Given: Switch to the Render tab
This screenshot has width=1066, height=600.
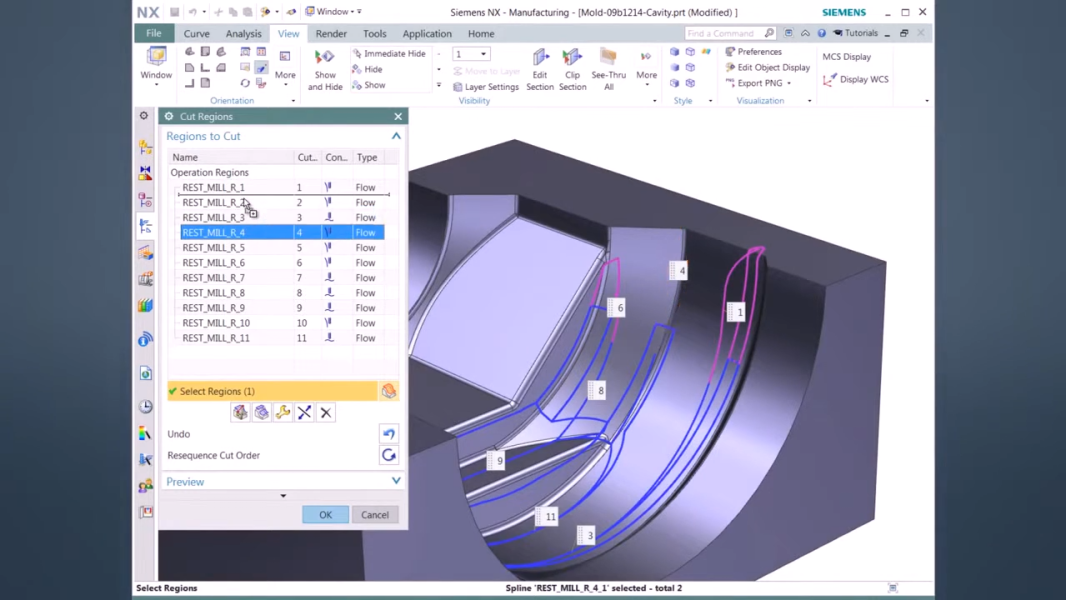Looking at the screenshot, I should [331, 33].
